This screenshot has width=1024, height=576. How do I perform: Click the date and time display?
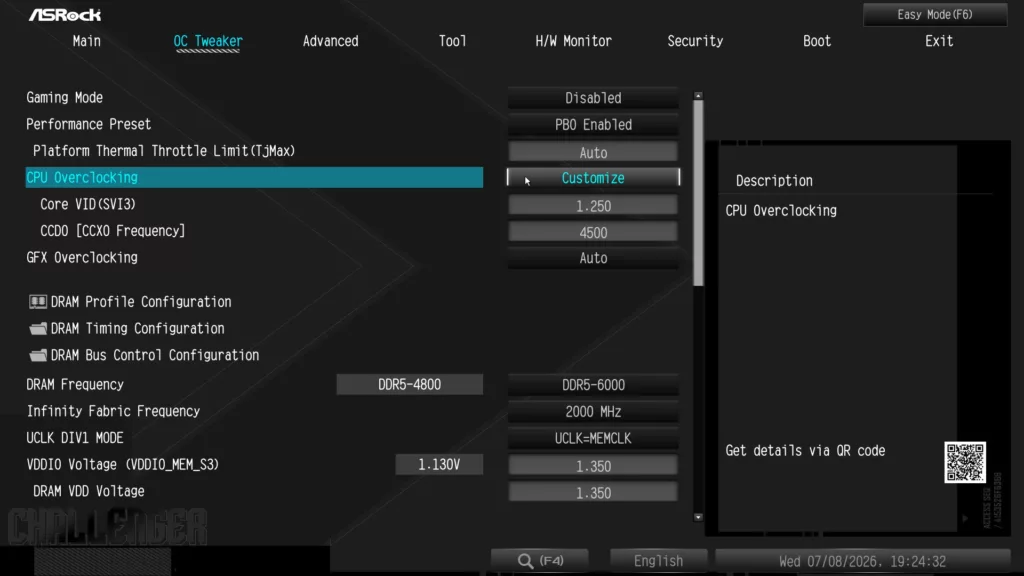[x=862, y=561]
